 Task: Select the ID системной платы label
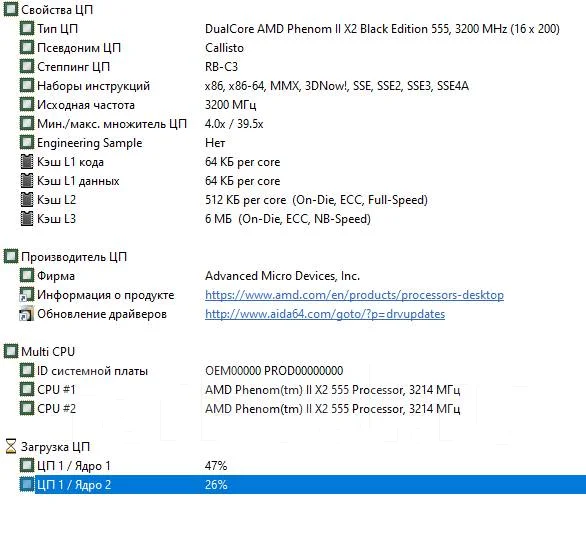[x=93, y=371]
